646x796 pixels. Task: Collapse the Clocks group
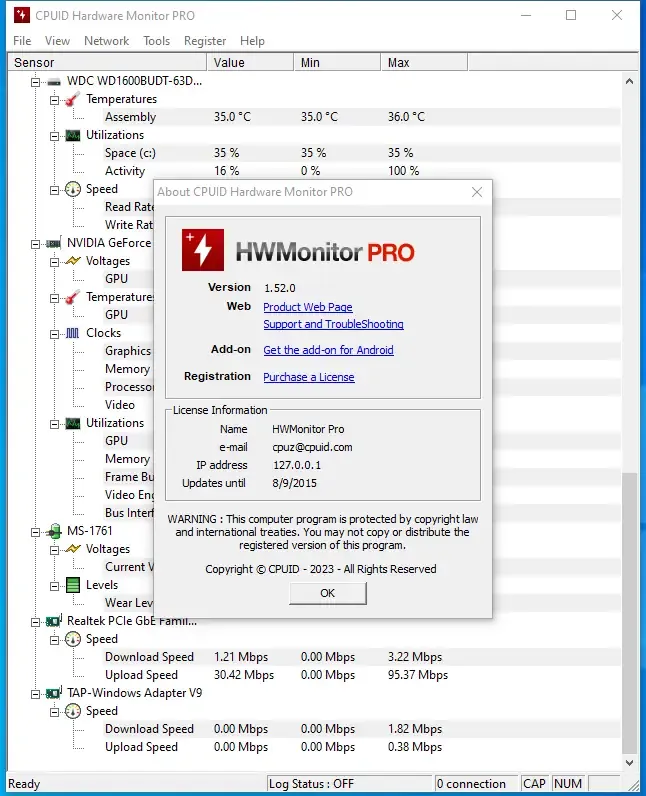tap(54, 334)
